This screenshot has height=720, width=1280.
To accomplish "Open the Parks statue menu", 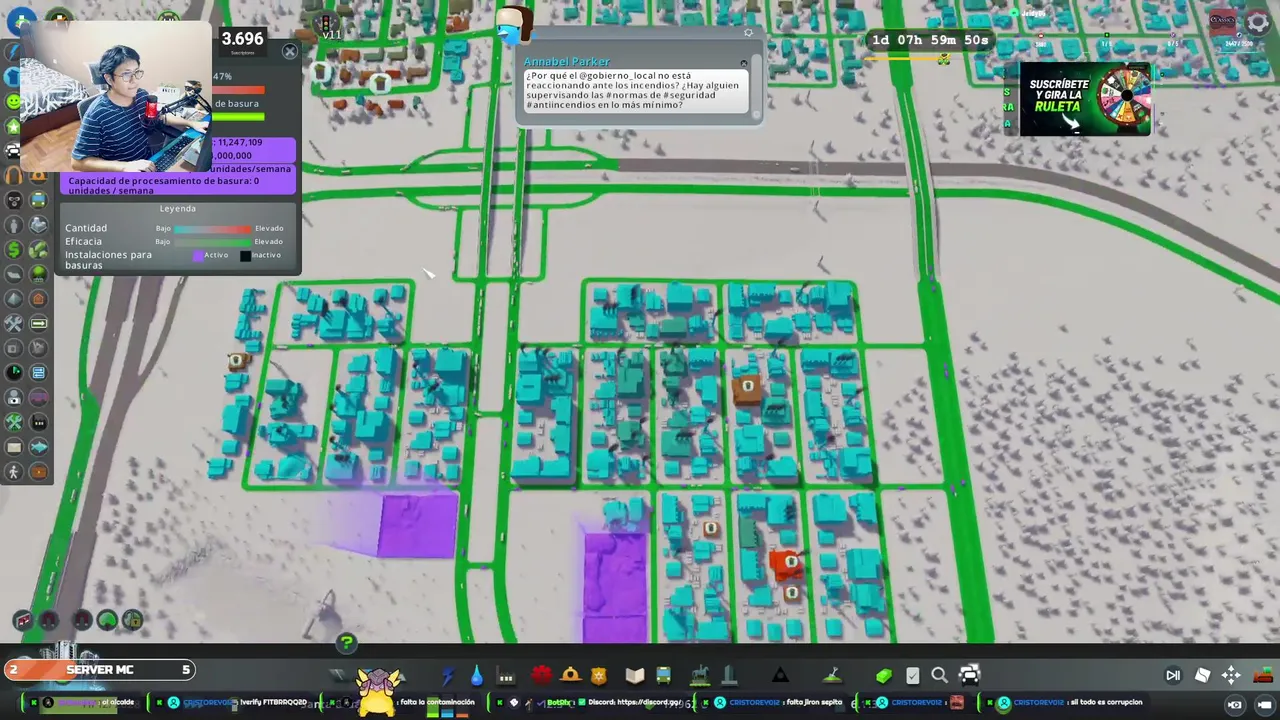I will click(700, 676).
